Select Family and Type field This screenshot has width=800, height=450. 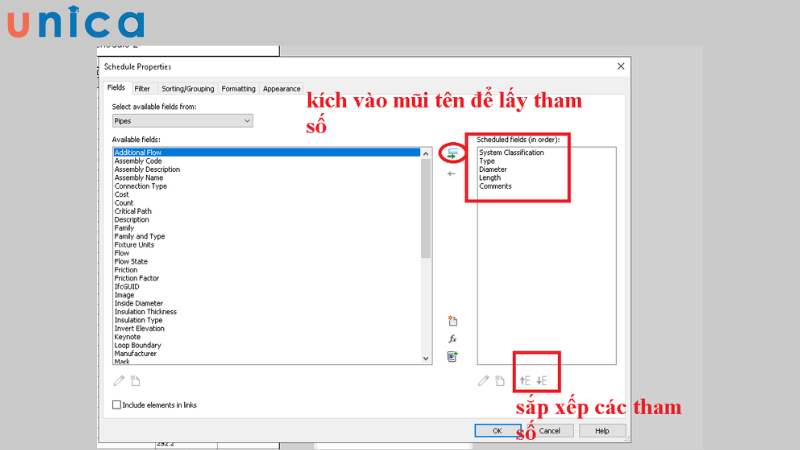tap(140, 236)
